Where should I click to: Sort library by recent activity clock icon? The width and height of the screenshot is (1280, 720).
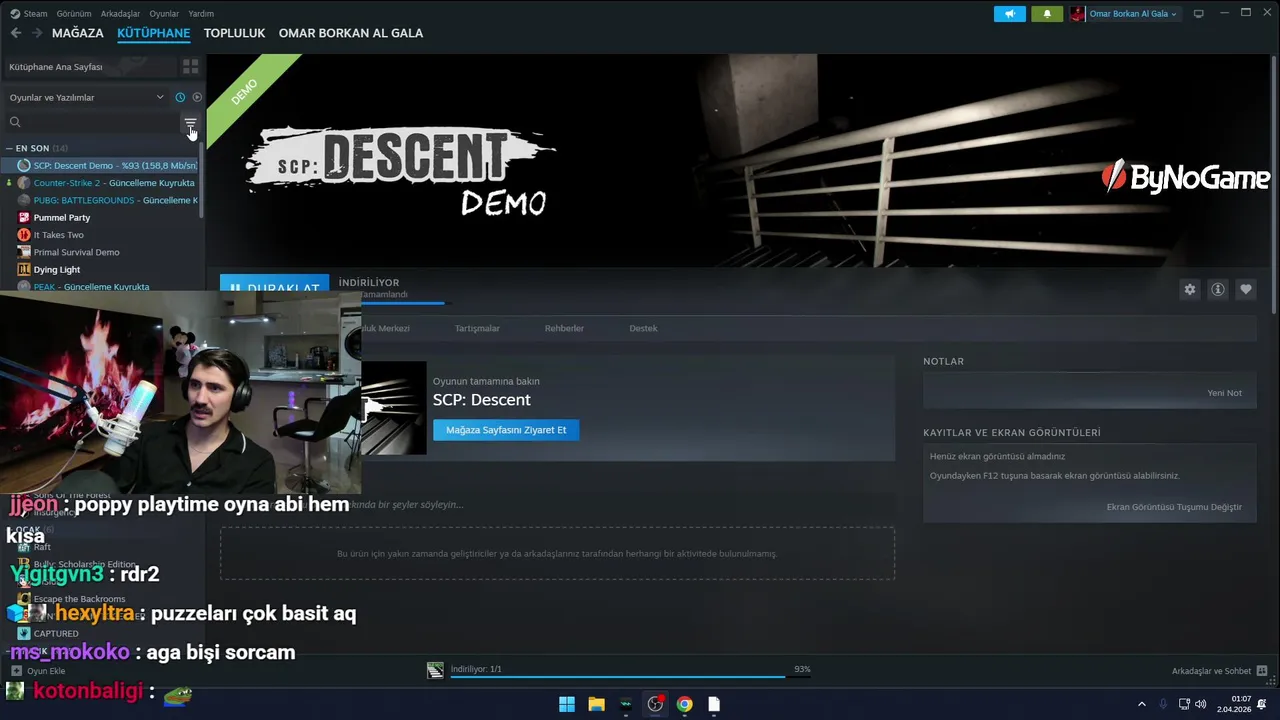tap(180, 97)
